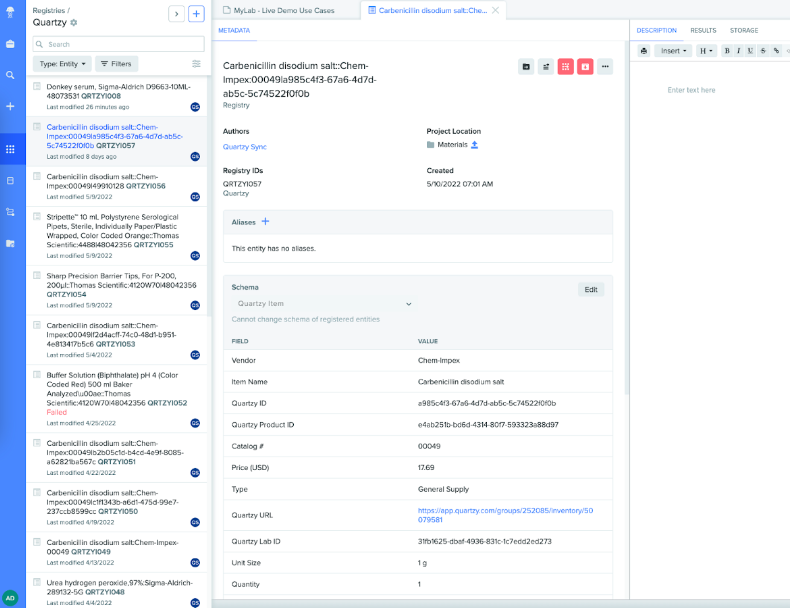Select the Carbenicillin disodium salt document tab
Viewport: 790px width, 608px height.
[432, 11]
